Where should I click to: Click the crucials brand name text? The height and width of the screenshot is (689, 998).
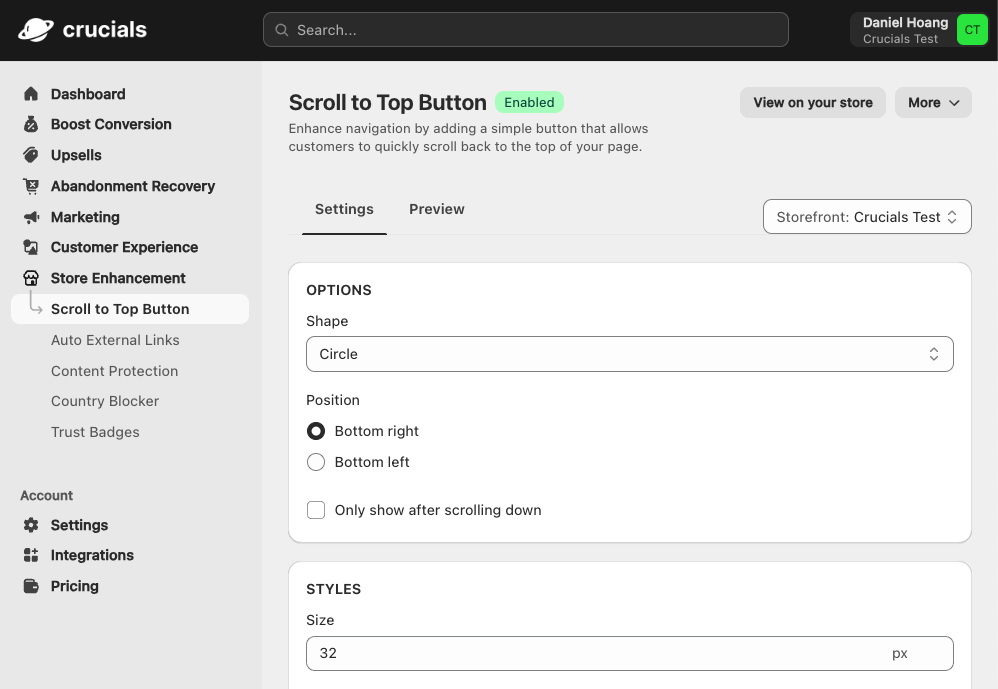(105, 30)
